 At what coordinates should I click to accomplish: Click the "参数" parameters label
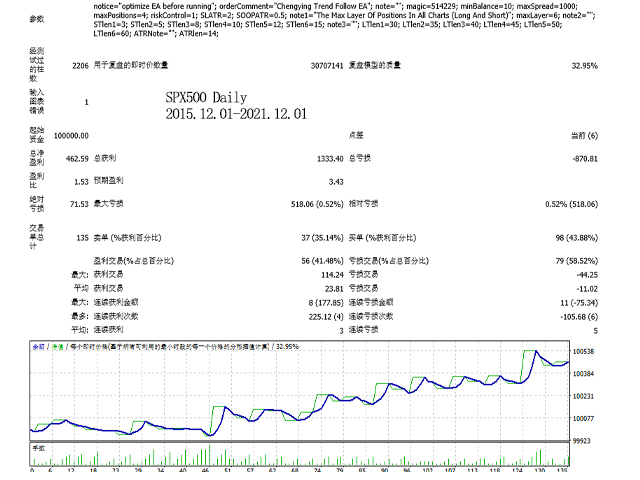[x=37, y=19]
